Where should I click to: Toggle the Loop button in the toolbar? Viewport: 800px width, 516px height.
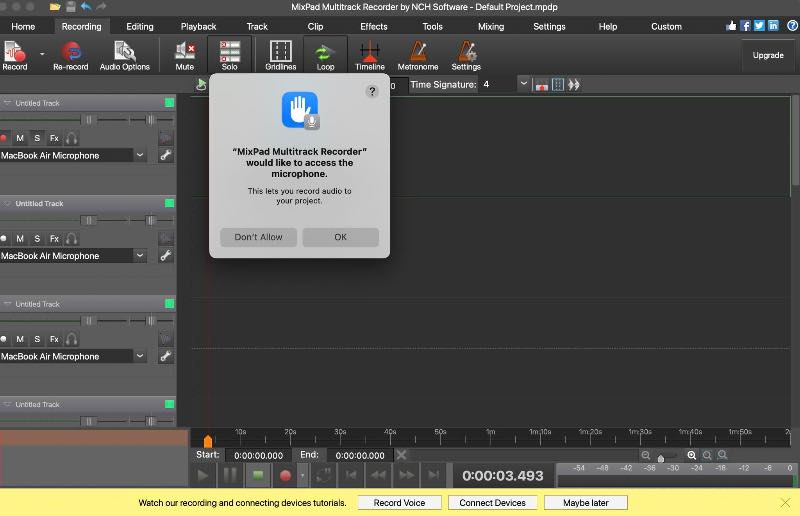325,53
